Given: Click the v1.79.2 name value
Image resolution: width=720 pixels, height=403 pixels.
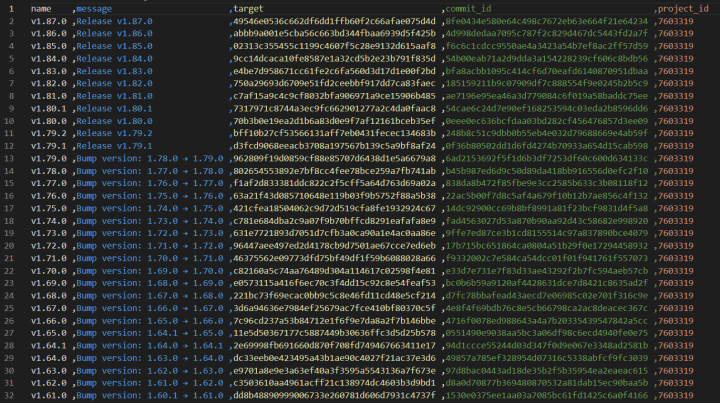Looking at the screenshot, I should coord(48,131).
